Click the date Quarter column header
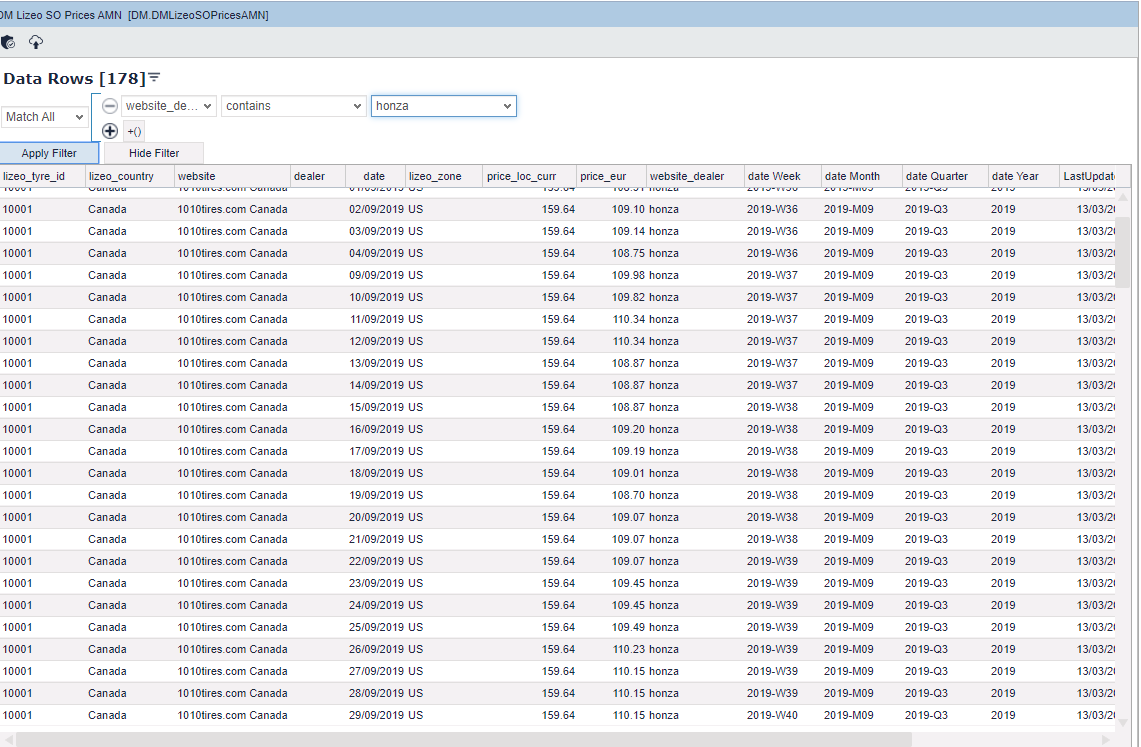1141x747 pixels. point(936,176)
